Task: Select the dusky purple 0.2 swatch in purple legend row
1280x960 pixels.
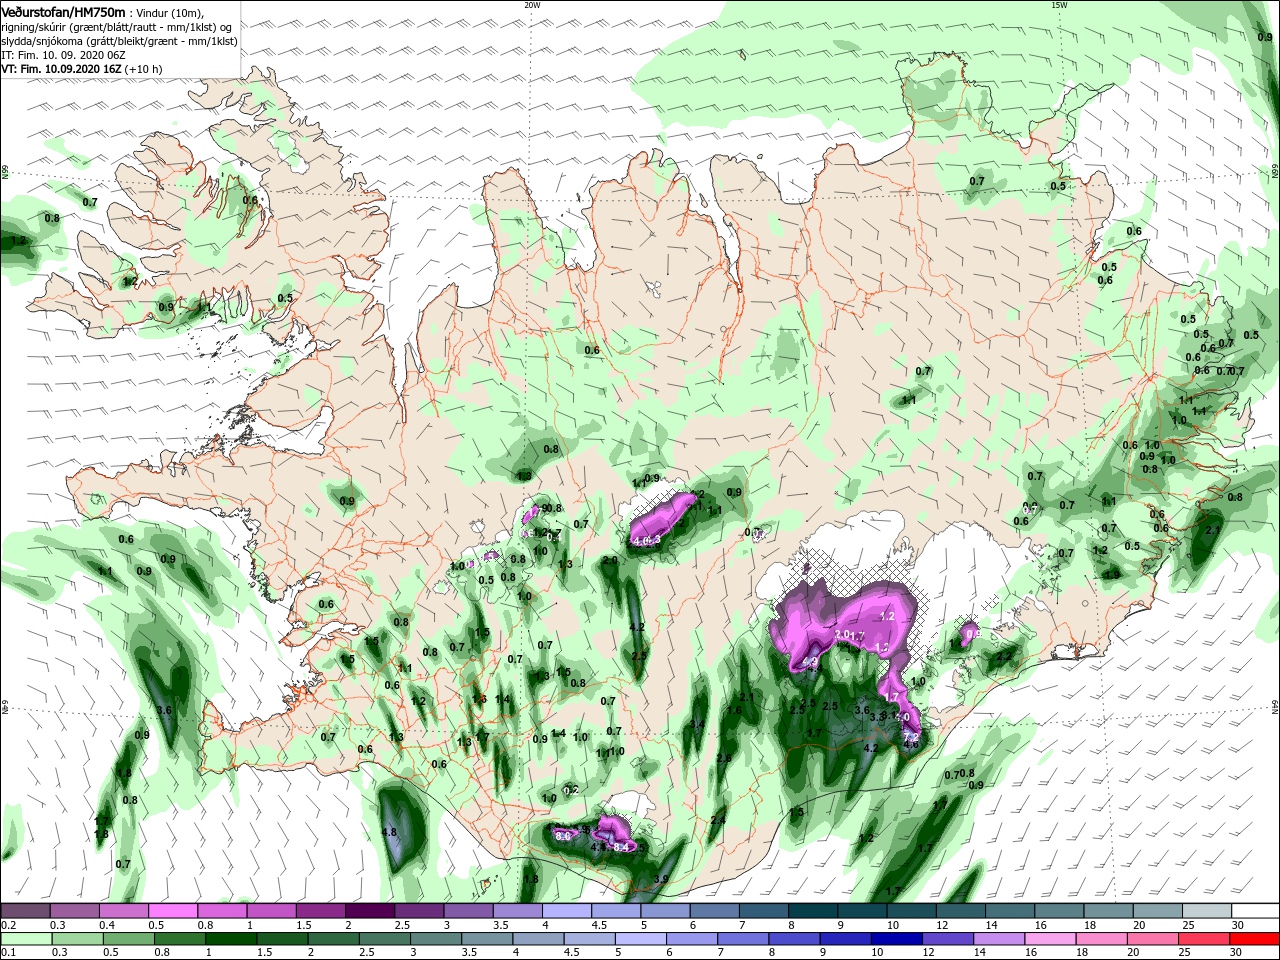Action: point(25,911)
